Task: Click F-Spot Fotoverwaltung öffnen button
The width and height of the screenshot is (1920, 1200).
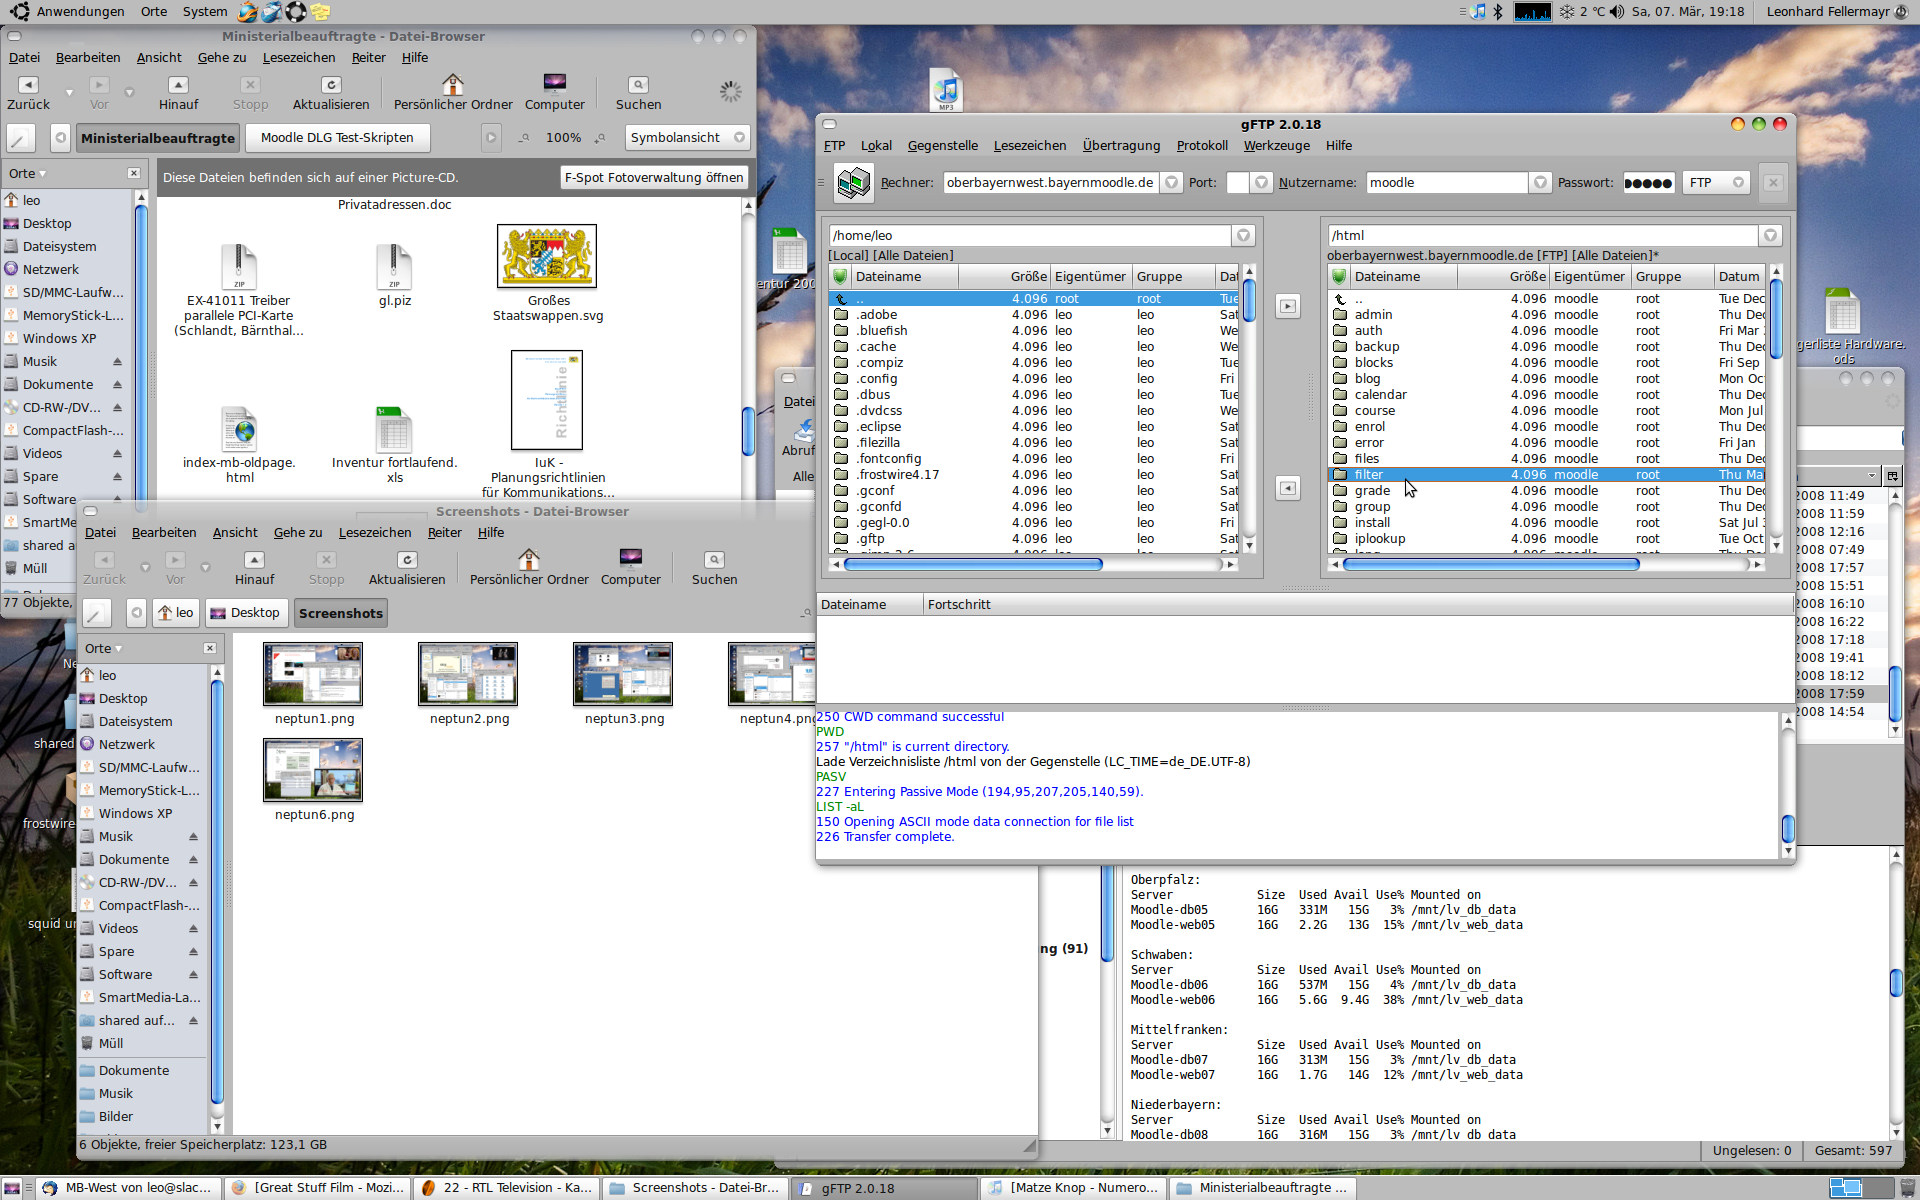Action: [x=654, y=178]
